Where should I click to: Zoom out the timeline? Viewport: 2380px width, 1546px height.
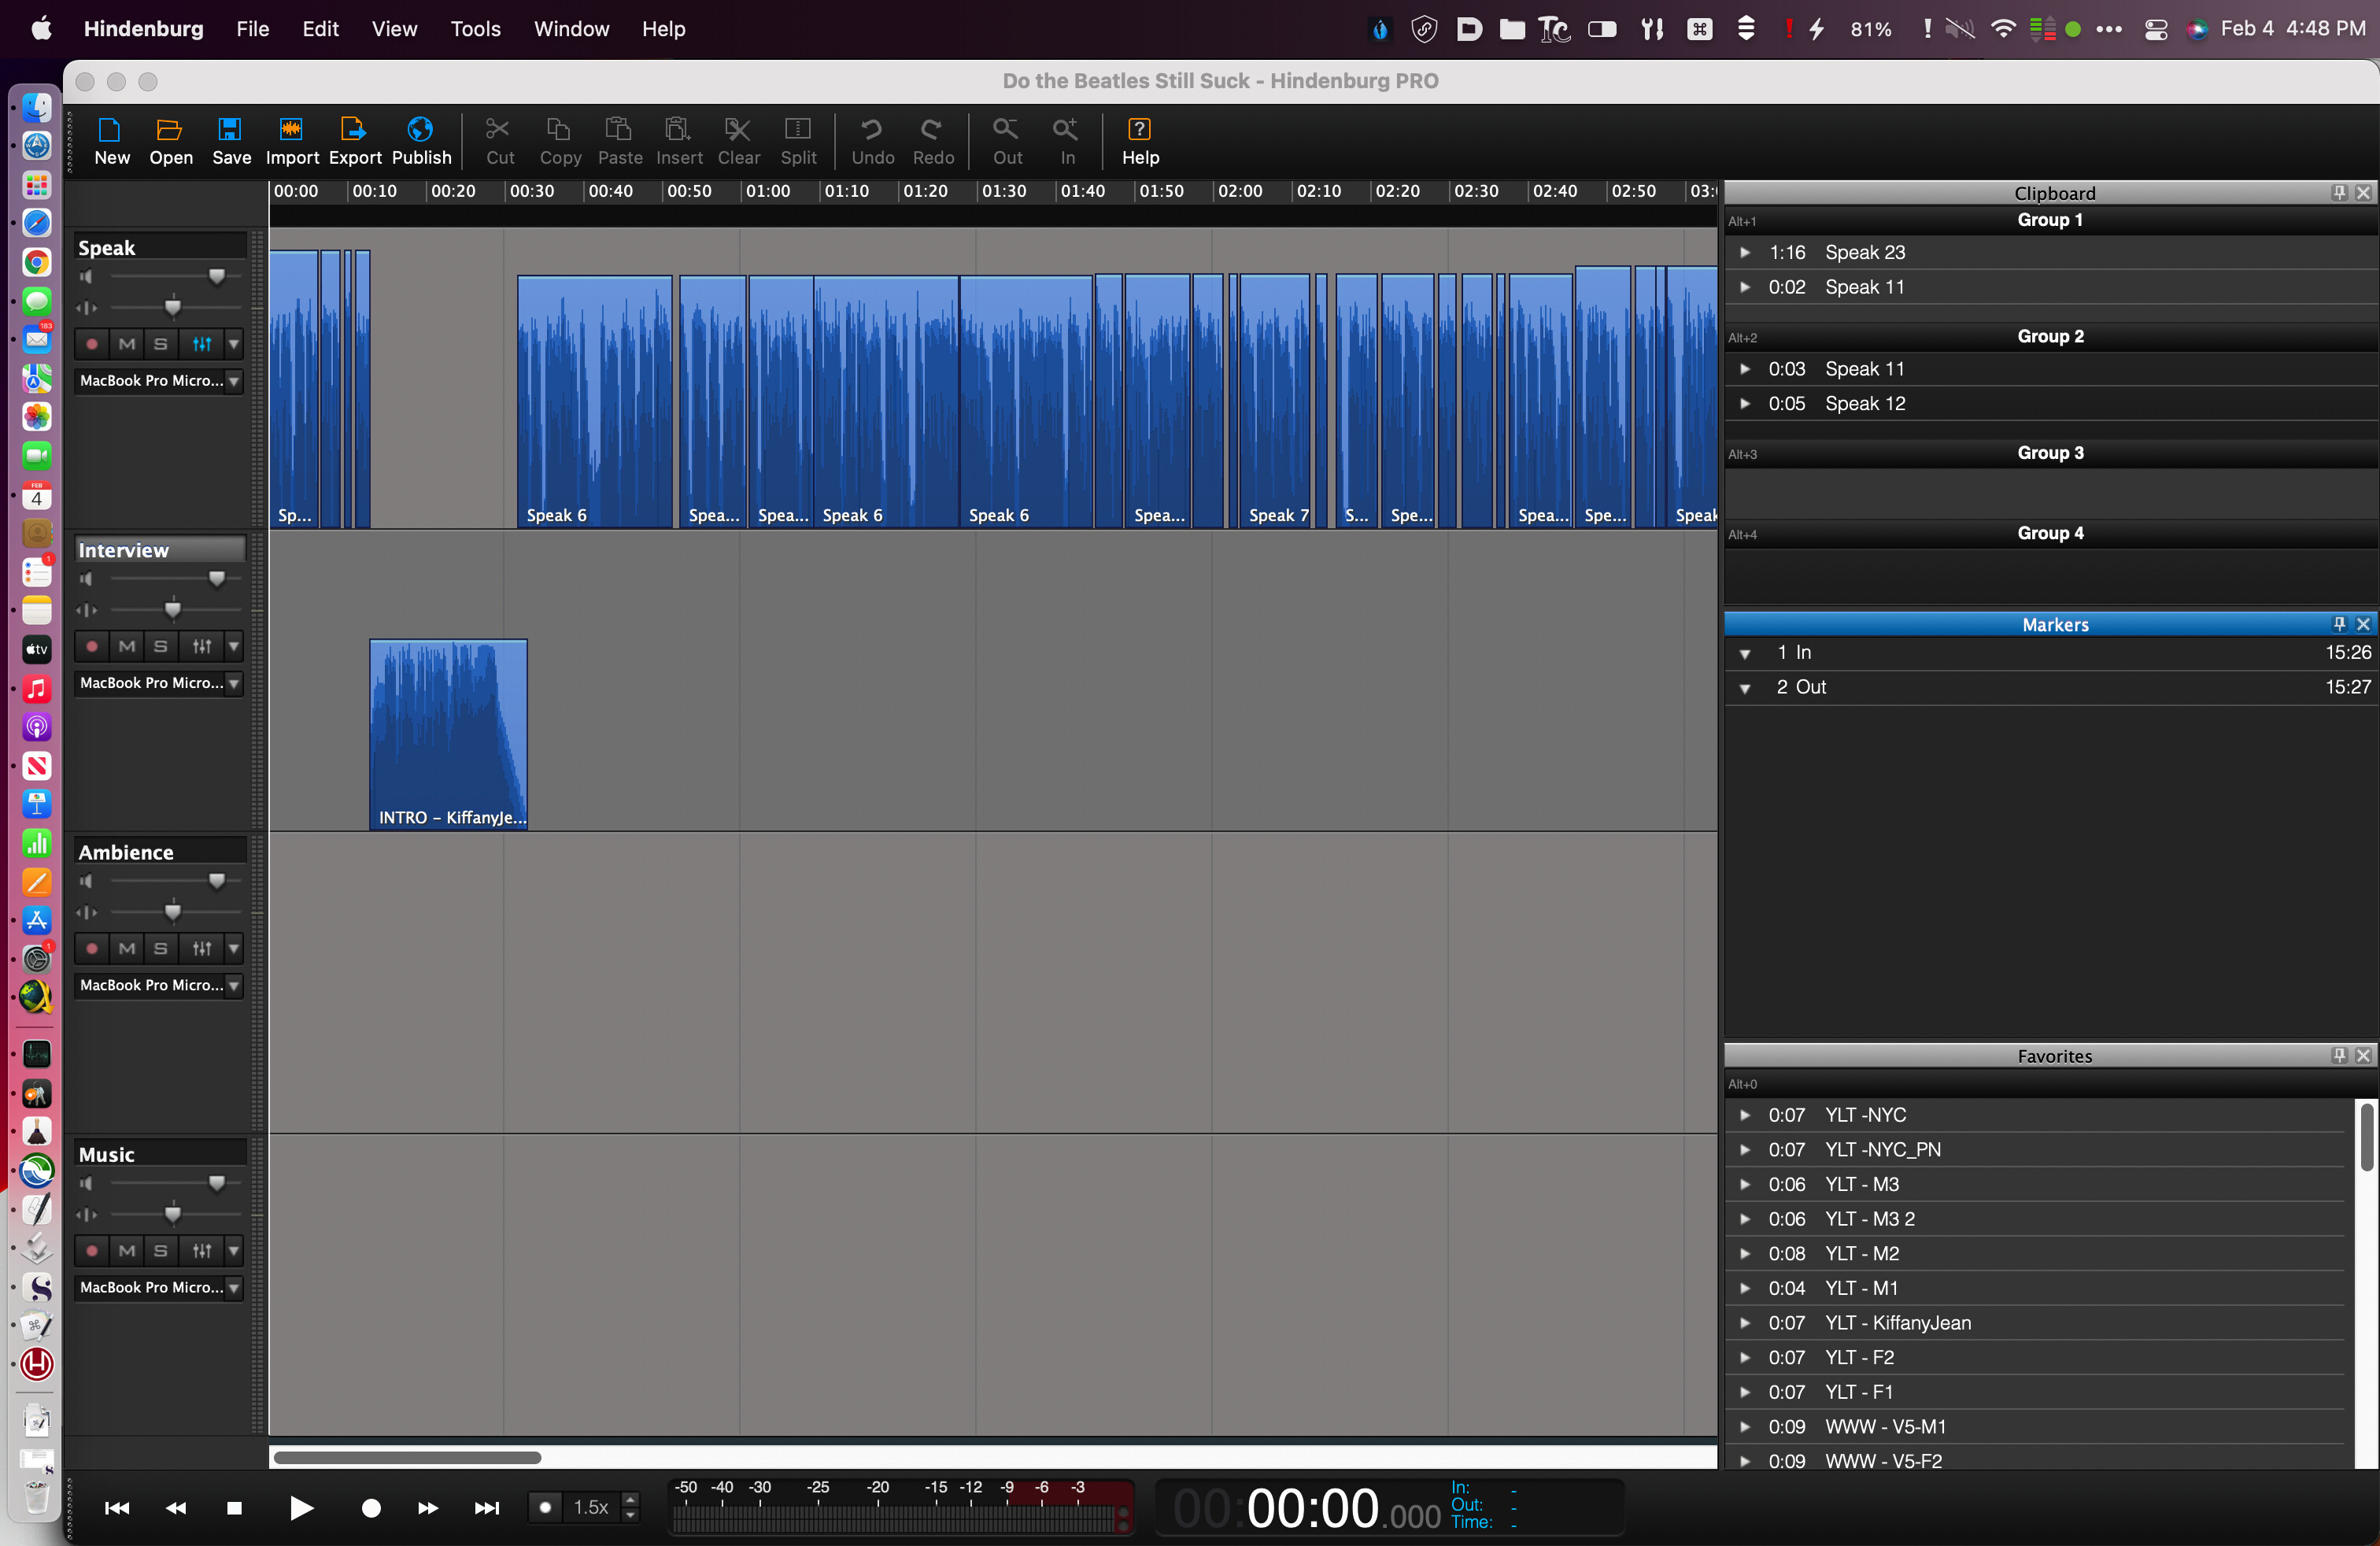coord(1007,141)
